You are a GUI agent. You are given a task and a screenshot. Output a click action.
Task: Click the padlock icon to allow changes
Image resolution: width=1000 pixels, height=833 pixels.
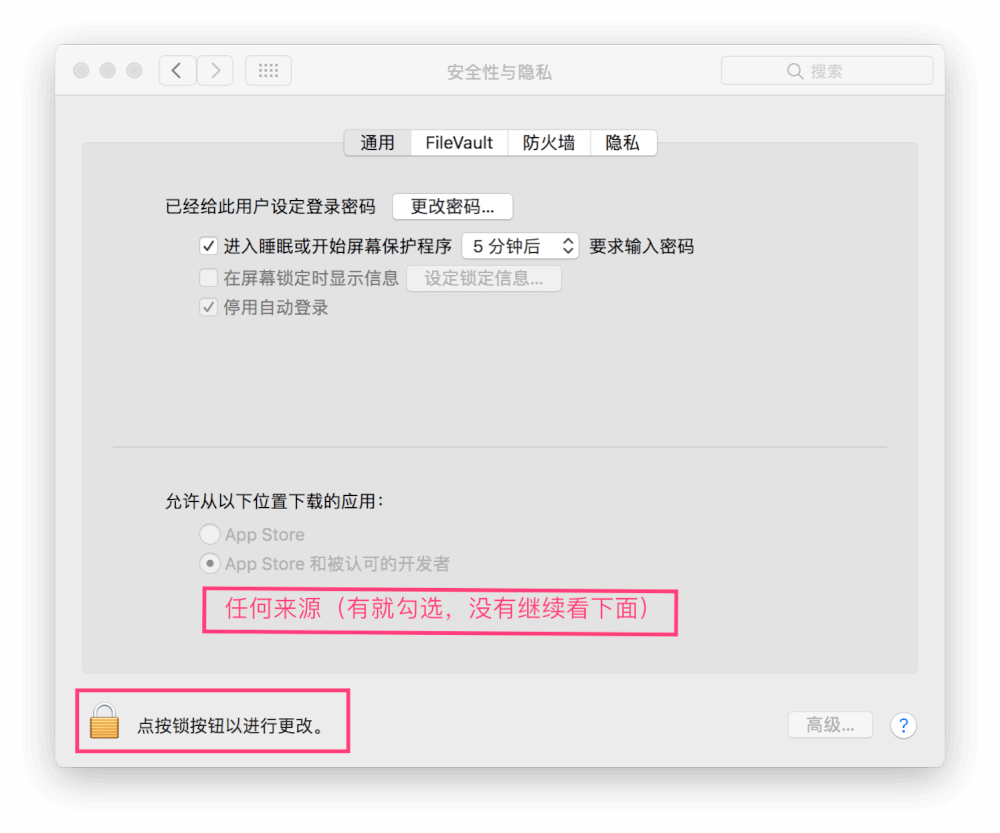coord(104,724)
